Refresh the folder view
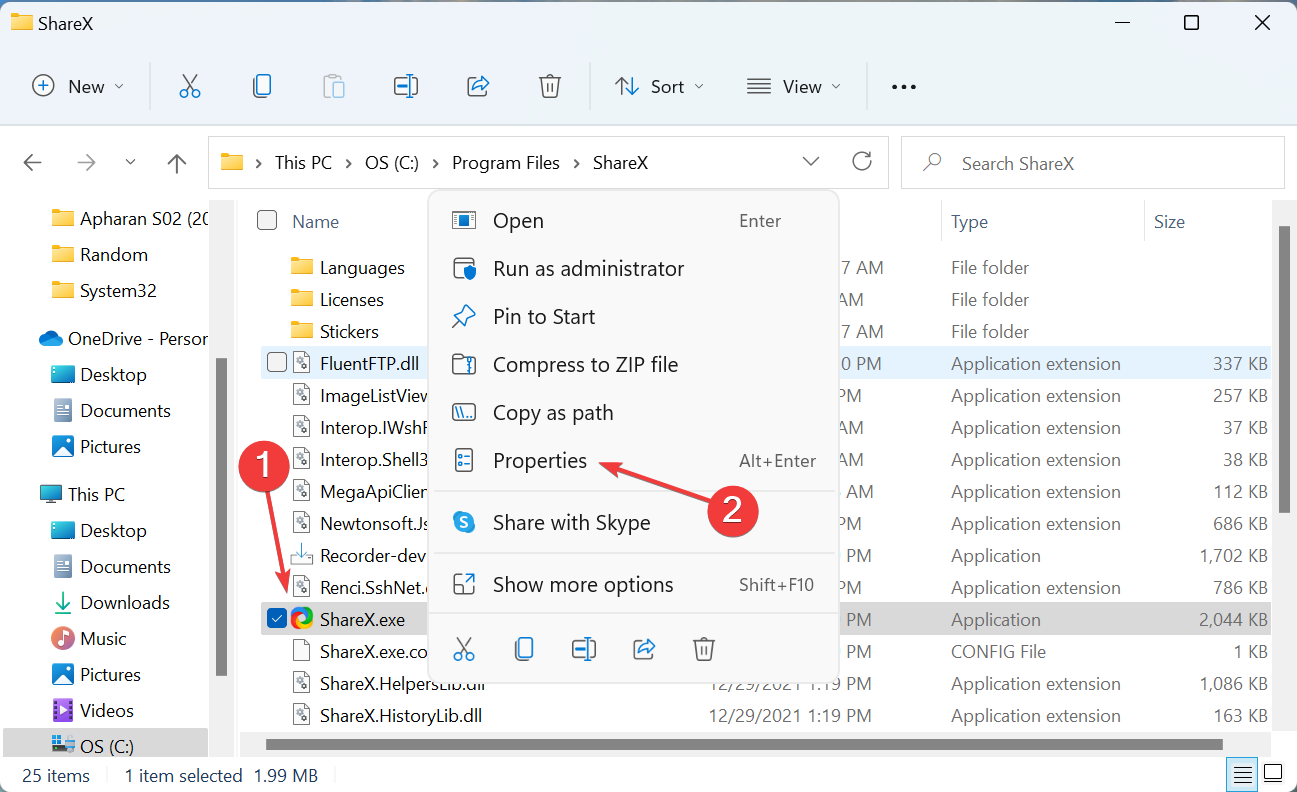Screen dimensions: 1297x792 point(862,161)
